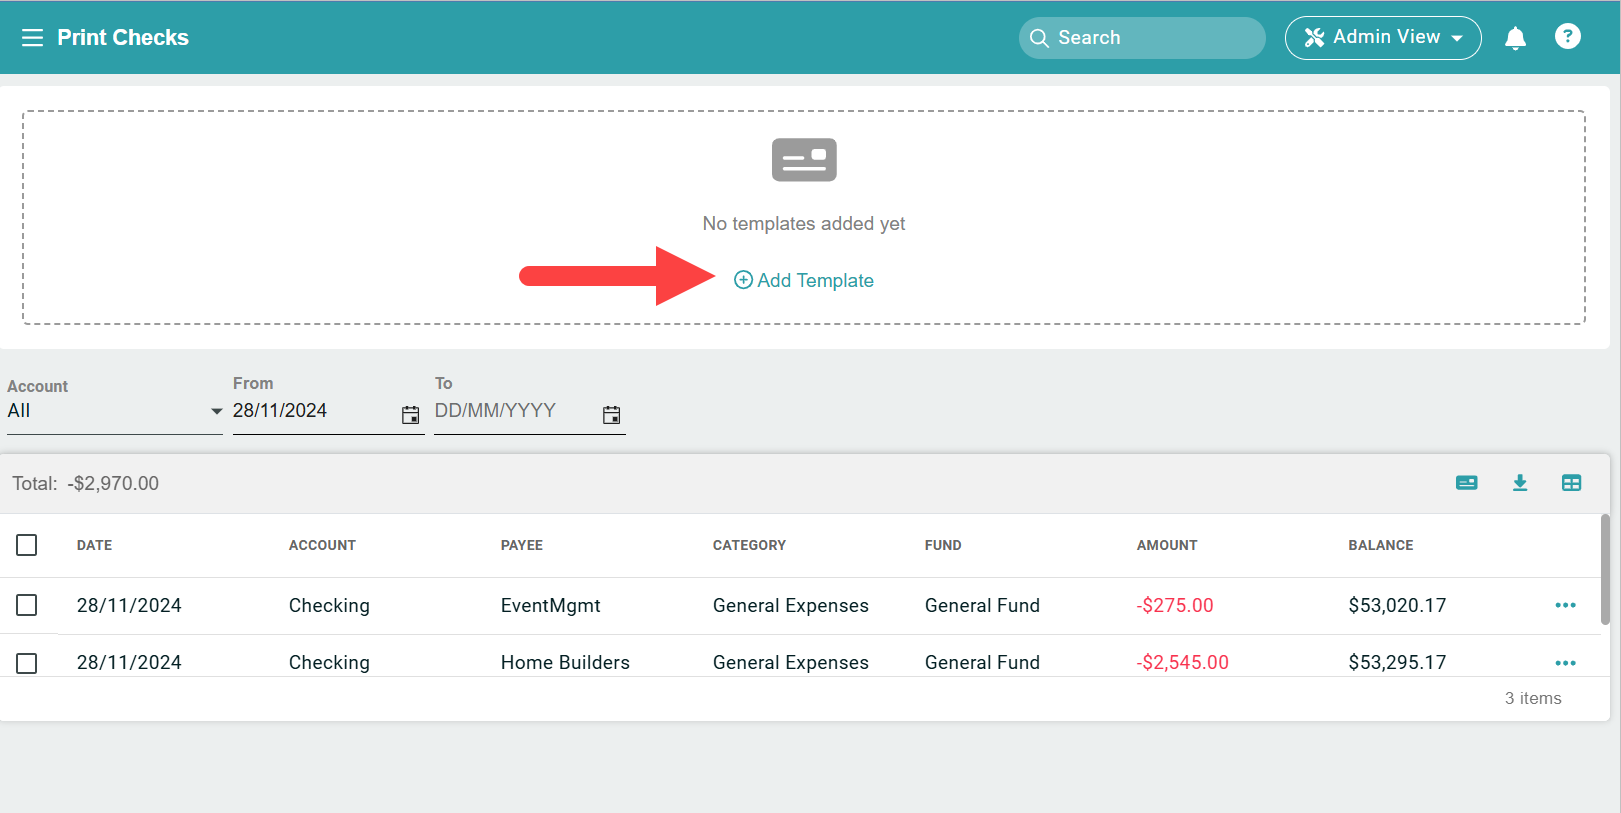The width and height of the screenshot is (1621, 813).
Task: Open the help question mark icon
Action: click(x=1567, y=37)
